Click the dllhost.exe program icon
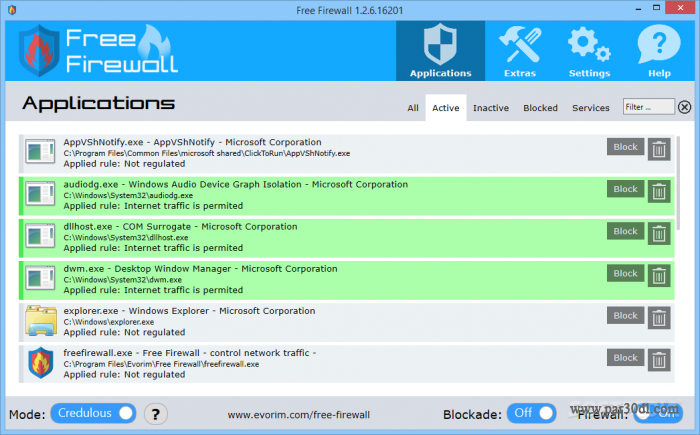Screen dimensions: 700x435 point(40,236)
